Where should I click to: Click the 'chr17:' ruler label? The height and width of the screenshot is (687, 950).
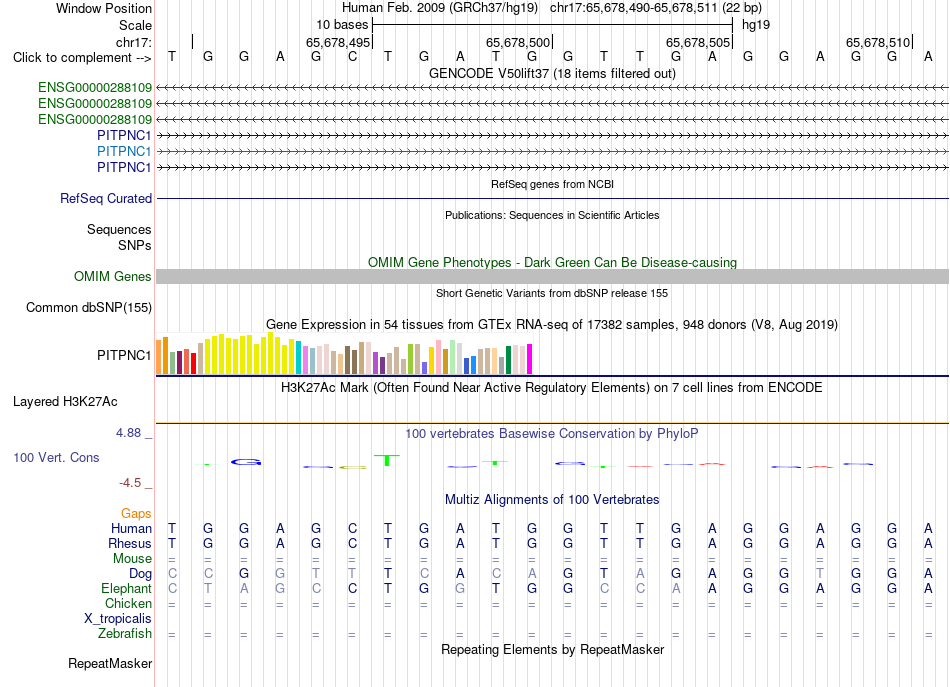pos(134,42)
